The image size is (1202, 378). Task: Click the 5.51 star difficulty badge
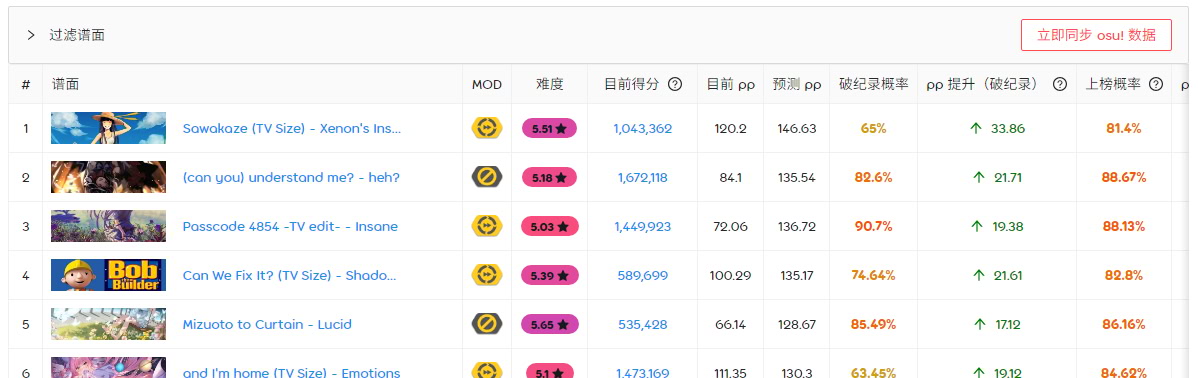(x=550, y=128)
